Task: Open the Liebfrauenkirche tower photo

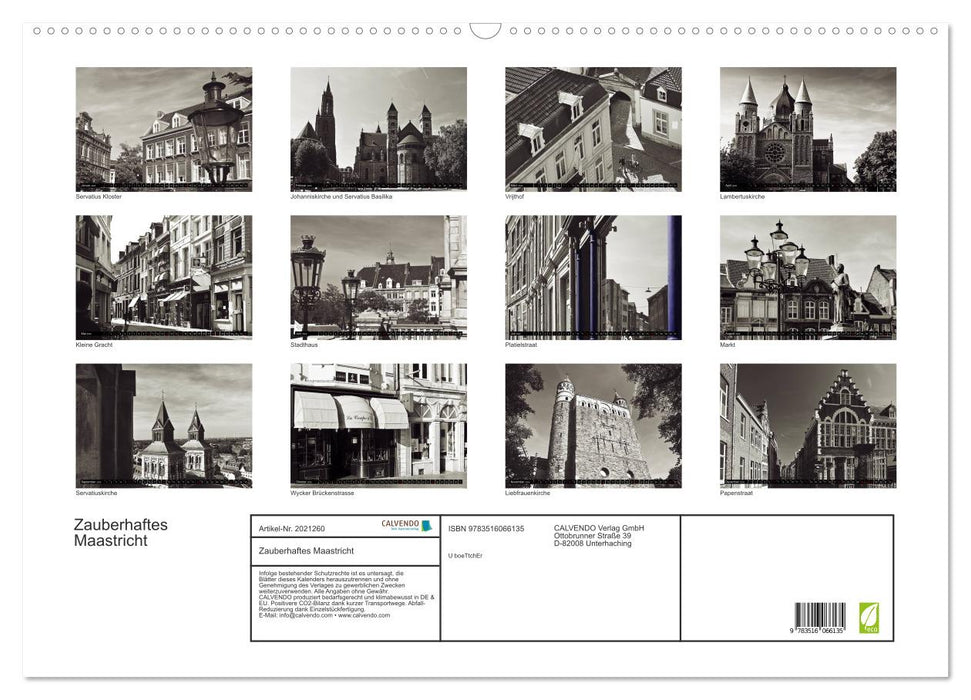Action: [593, 425]
